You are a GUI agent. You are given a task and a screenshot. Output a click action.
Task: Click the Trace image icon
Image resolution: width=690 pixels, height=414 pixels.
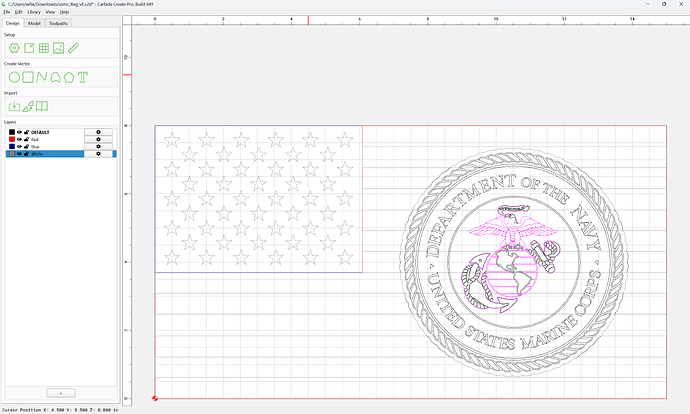tap(28, 106)
